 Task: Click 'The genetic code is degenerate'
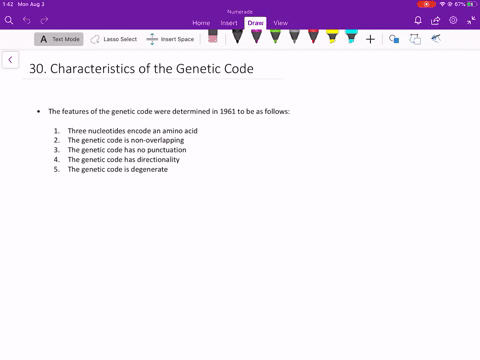tap(118, 169)
